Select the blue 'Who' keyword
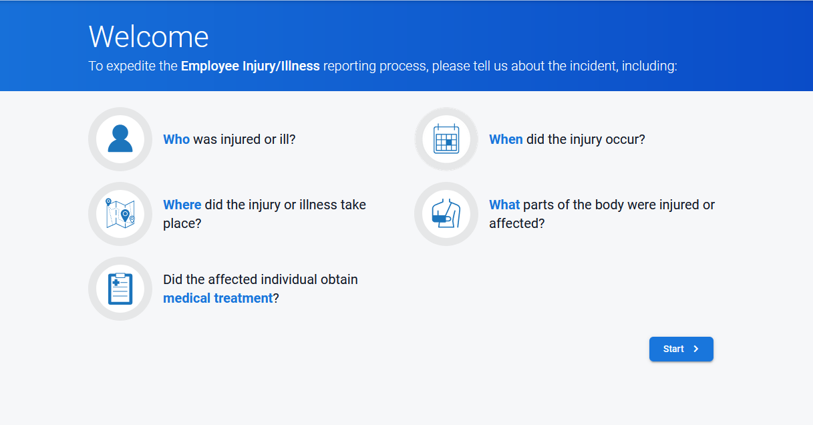The image size is (813, 425). tap(176, 140)
